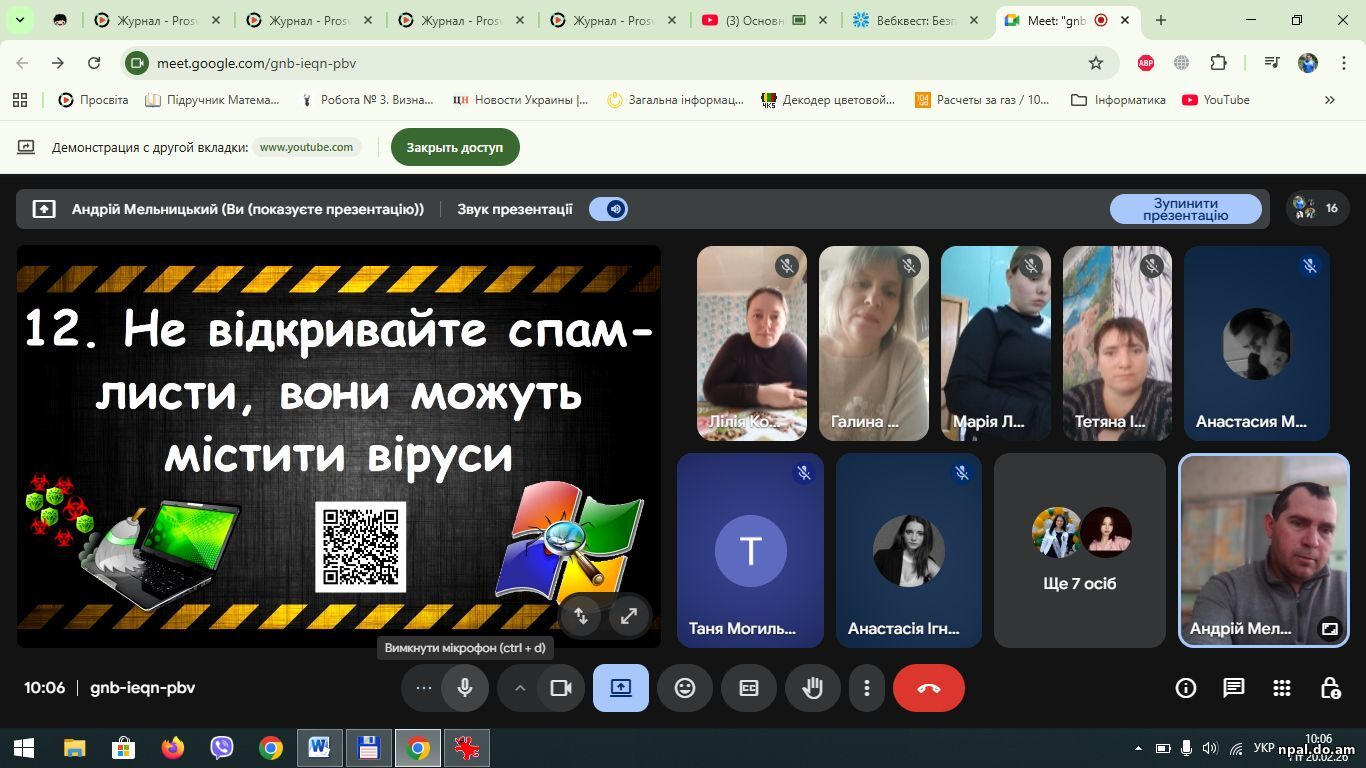Screen dimensions: 1366x768
Task: Switch to the Вебквест browser tab
Action: 915,20
